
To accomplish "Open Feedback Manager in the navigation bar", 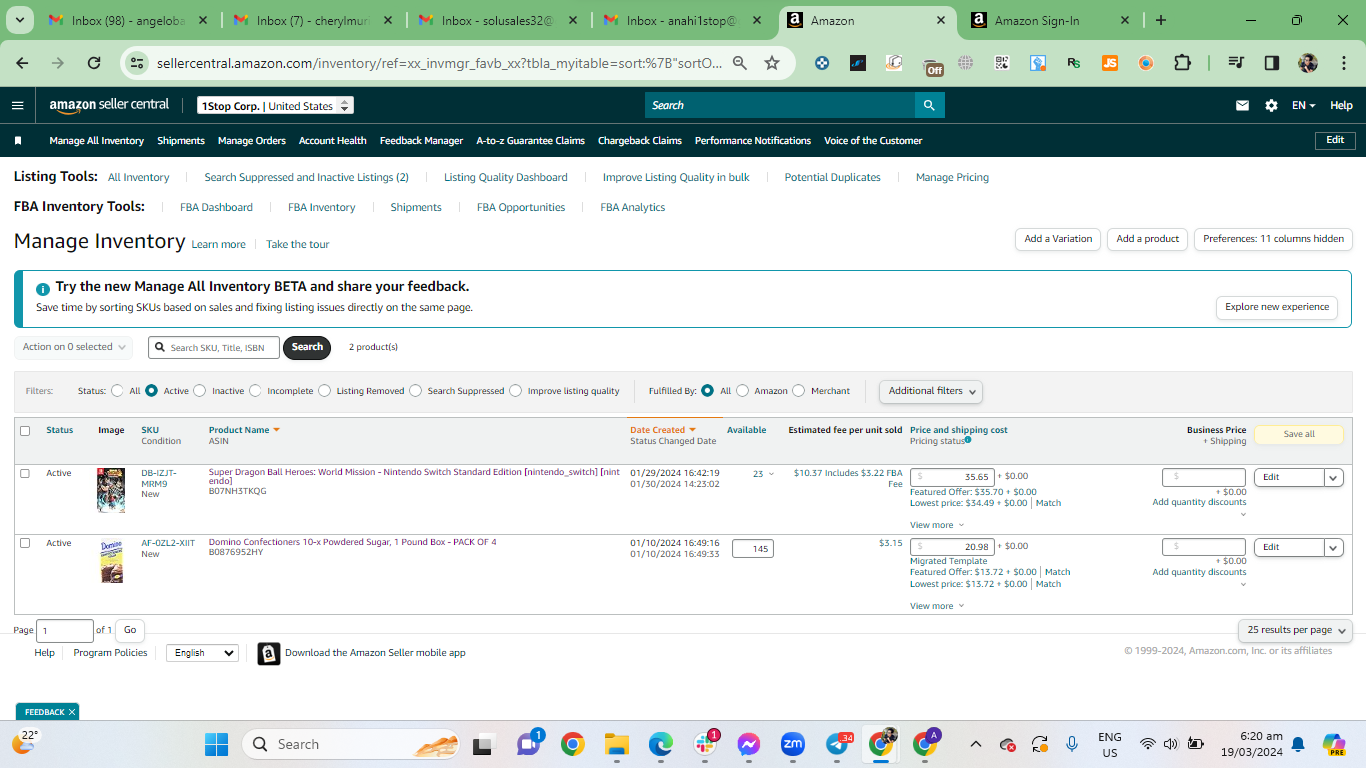I will [422, 141].
